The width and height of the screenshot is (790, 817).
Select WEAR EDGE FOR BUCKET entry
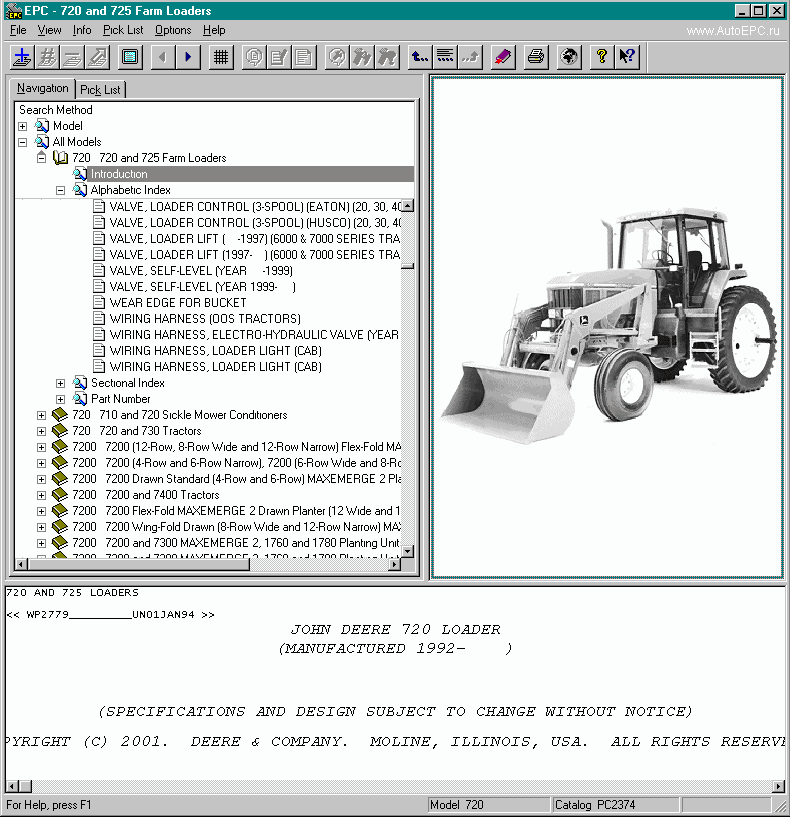(x=178, y=302)
